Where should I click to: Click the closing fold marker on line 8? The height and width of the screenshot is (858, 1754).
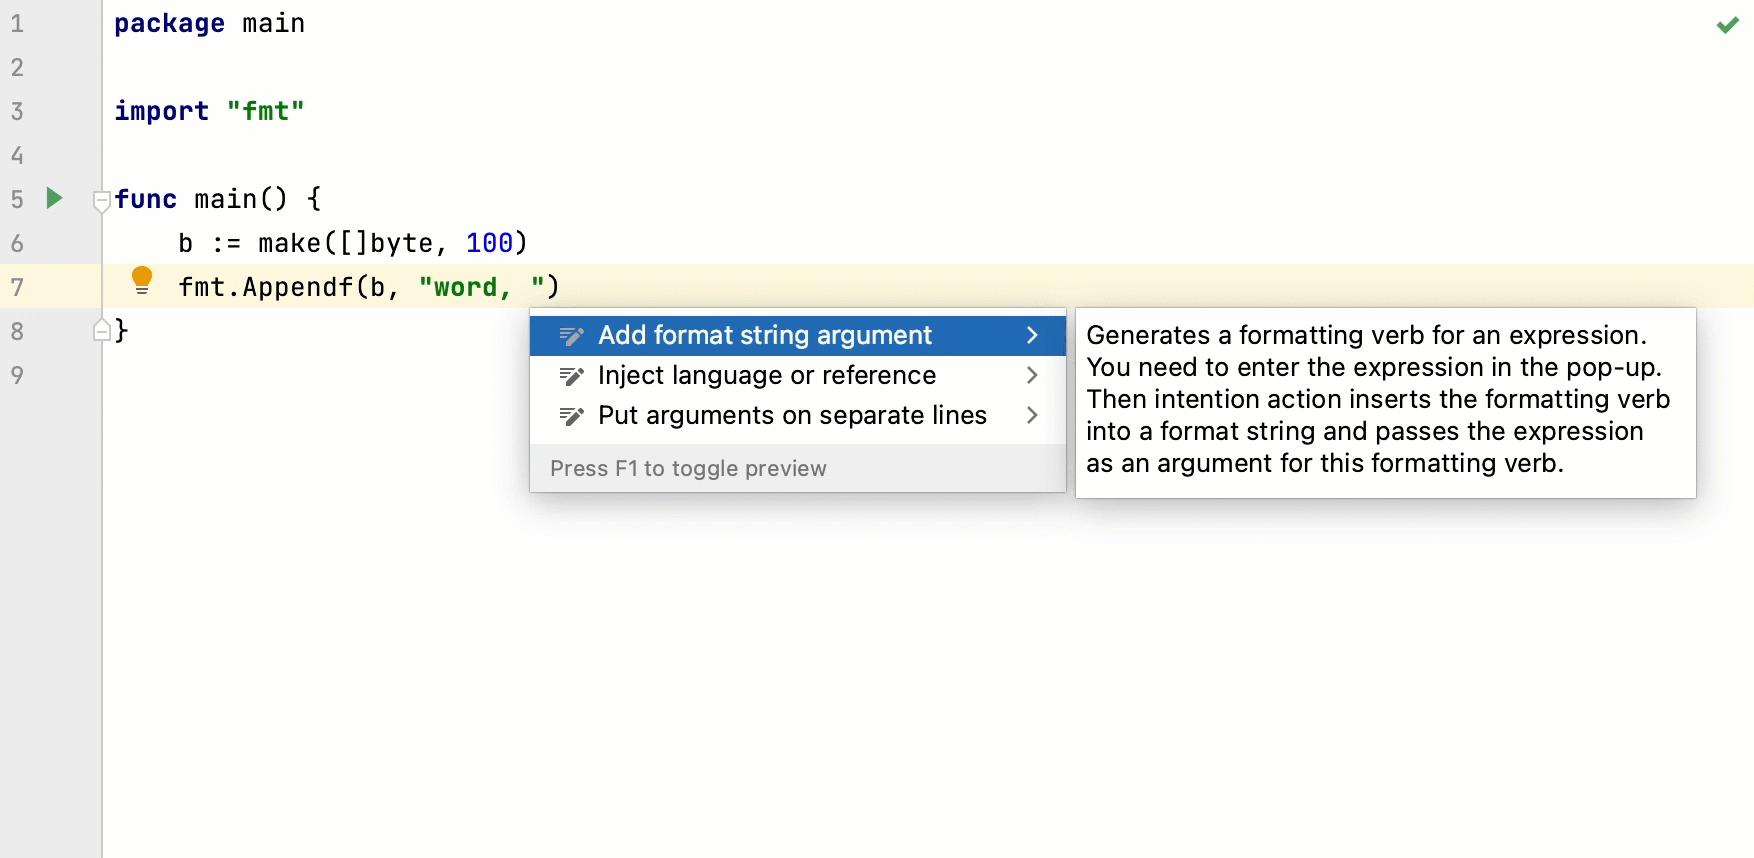click(101, 330)
